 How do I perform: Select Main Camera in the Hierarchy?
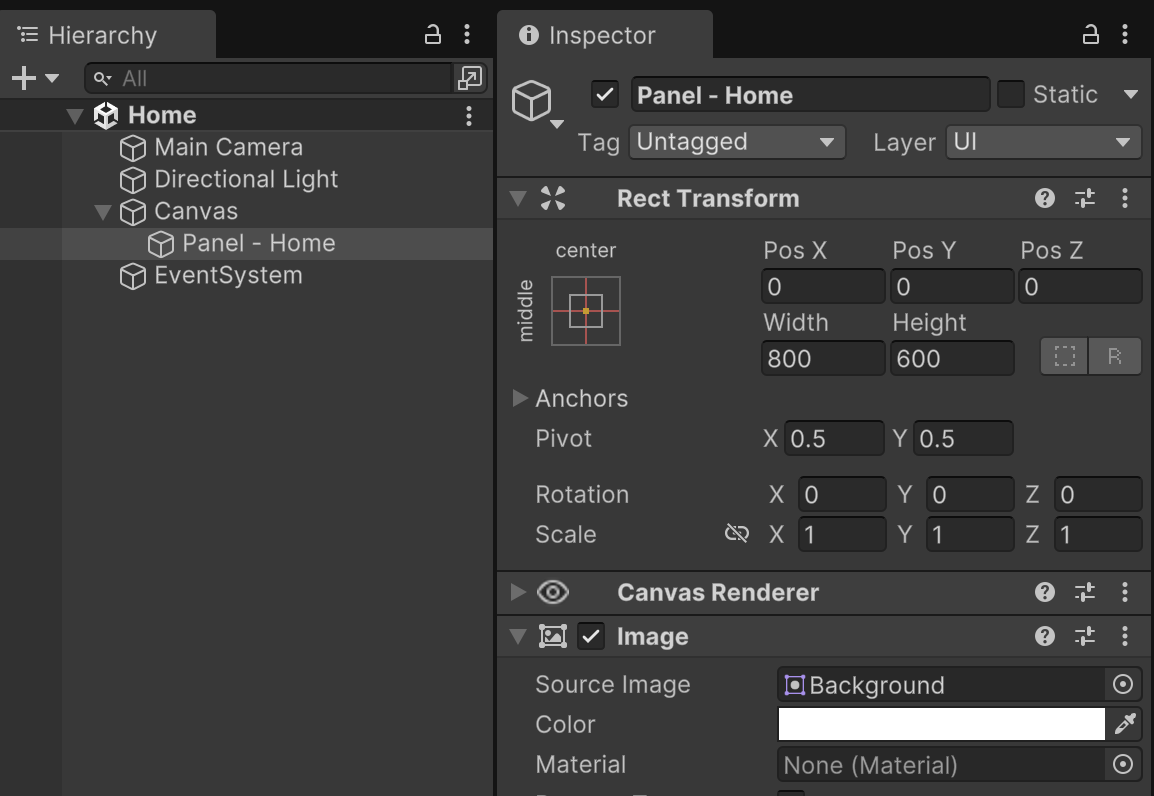(228, 147)
